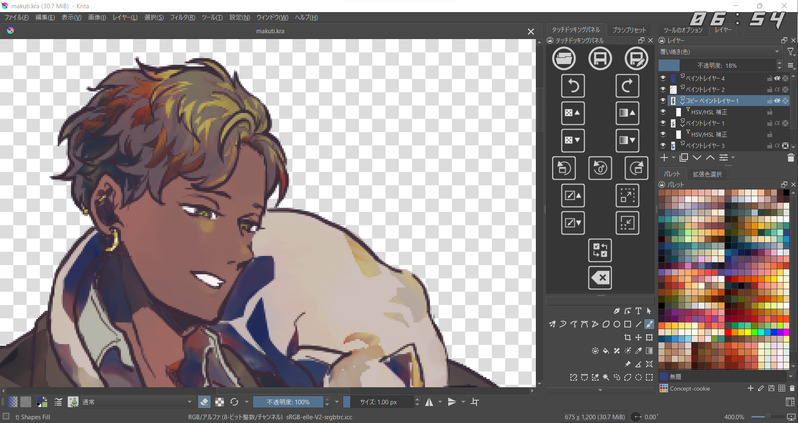Open the レイヤー menu in menu bar
Screen dimensions: 798x423
pyautogui.click(x=125, y=17)
